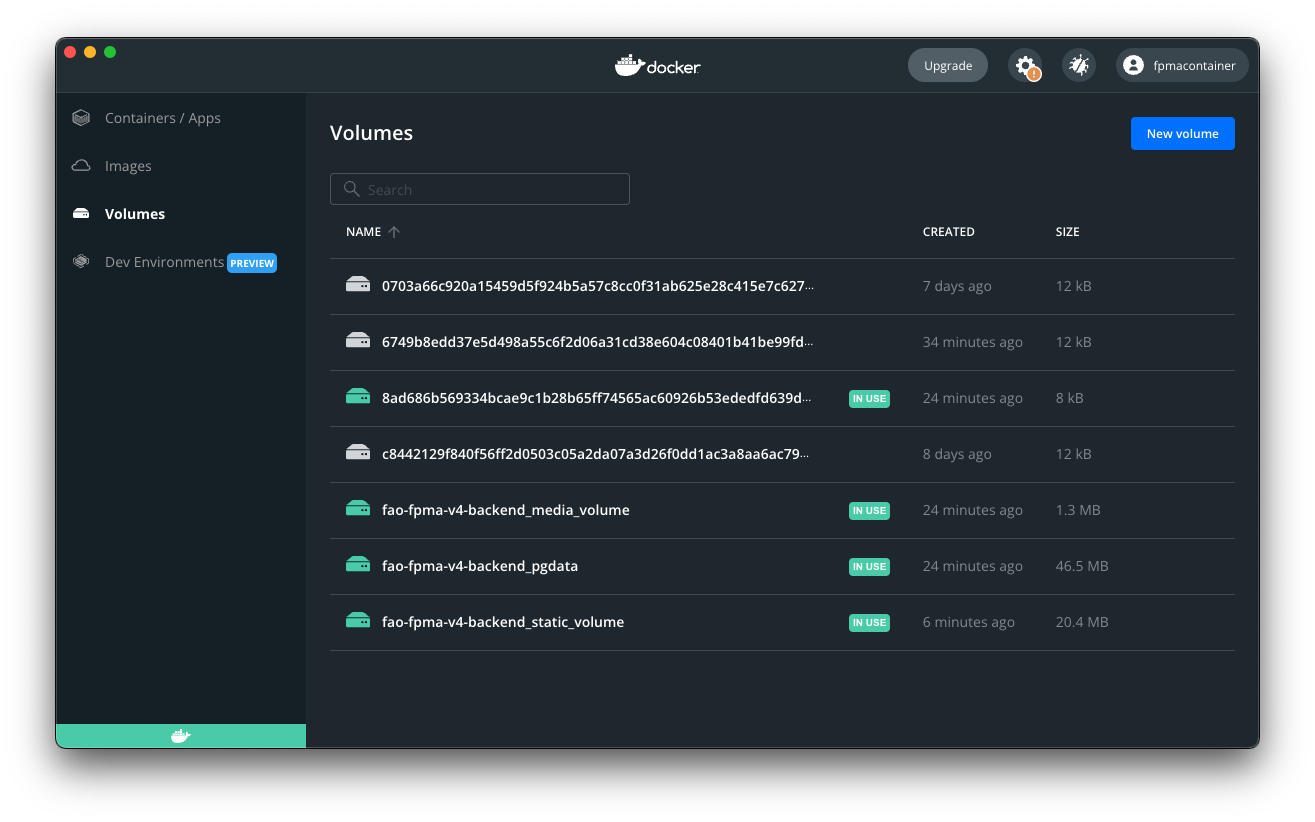1315x822 pixels.
Task: Click the '1.3 MB' size cell
Action: (1078, 510)
